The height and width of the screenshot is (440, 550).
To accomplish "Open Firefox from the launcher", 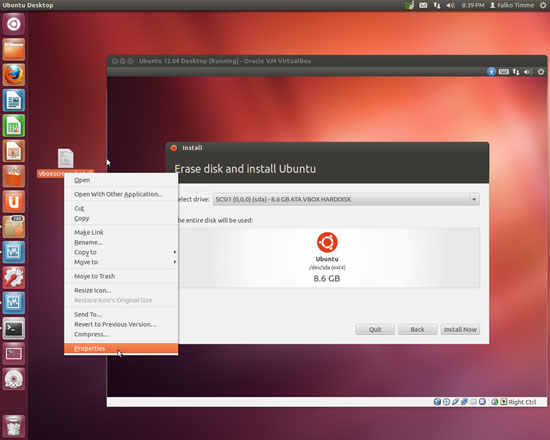I will coord(14,75).
